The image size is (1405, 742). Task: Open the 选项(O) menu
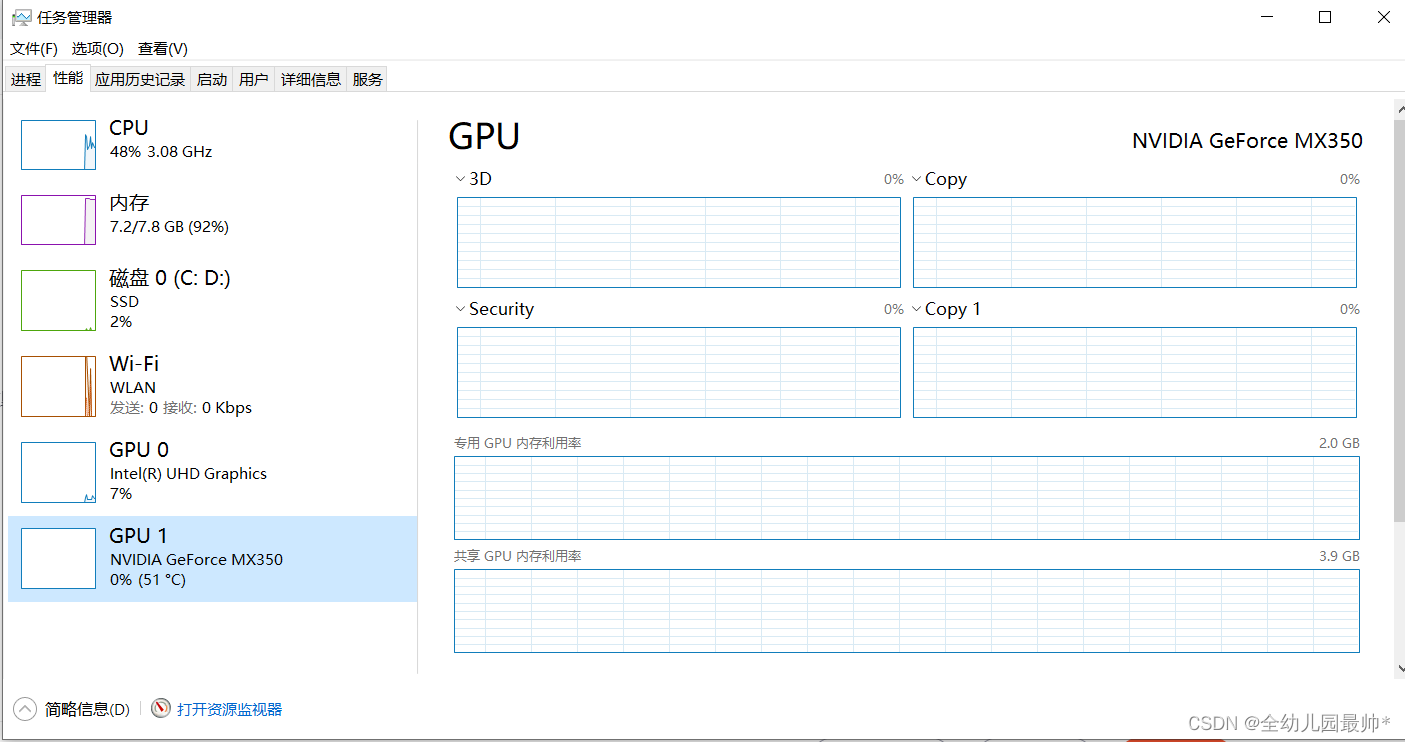(97, 48)
